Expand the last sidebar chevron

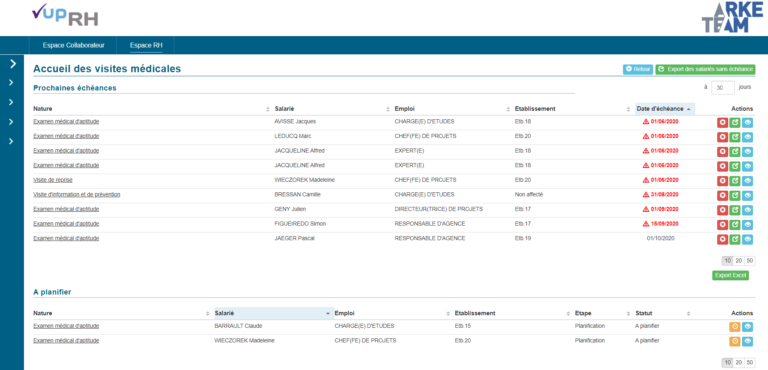tap(11, 142)
